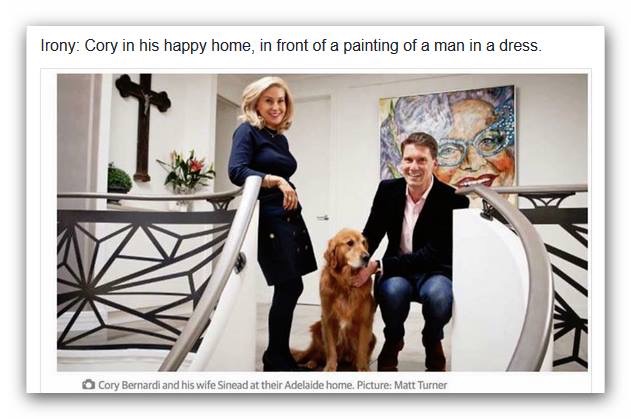Viewport: 631px width, 419px height.
Task: Click the flower bouquet below the crucifix
Action: pos(187,171)
